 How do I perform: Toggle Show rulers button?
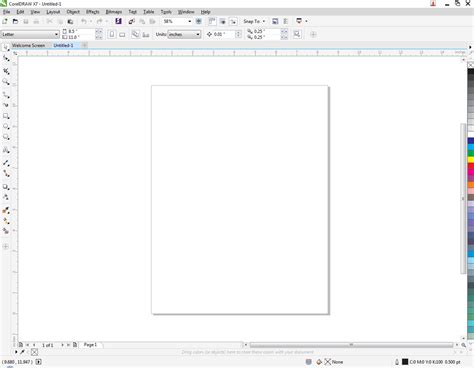tap(212, 21)
